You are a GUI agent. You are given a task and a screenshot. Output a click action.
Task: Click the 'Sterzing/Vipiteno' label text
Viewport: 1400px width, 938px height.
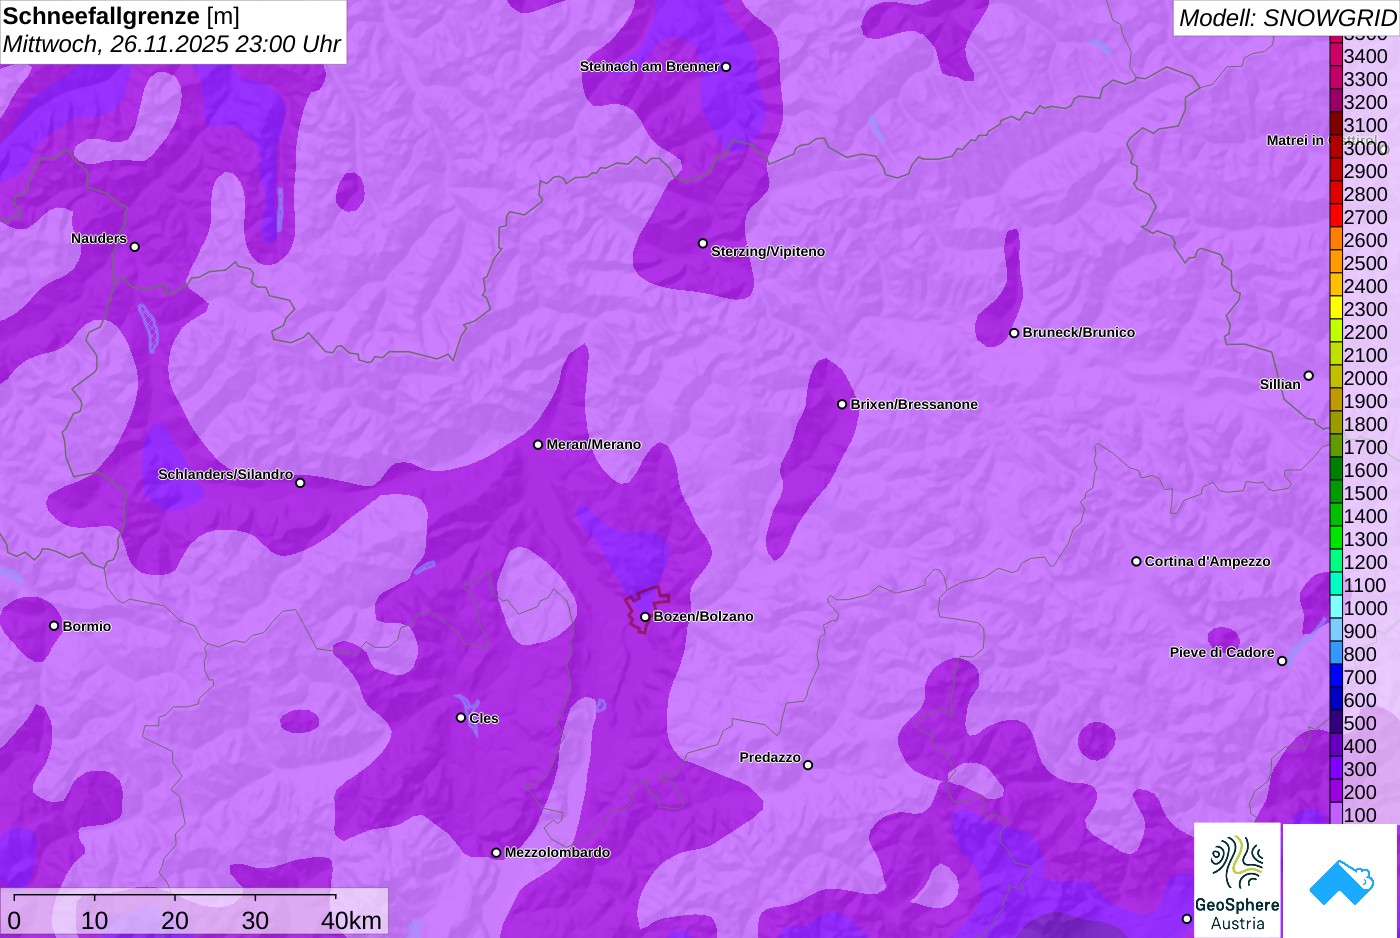click(x=768, y=251)
